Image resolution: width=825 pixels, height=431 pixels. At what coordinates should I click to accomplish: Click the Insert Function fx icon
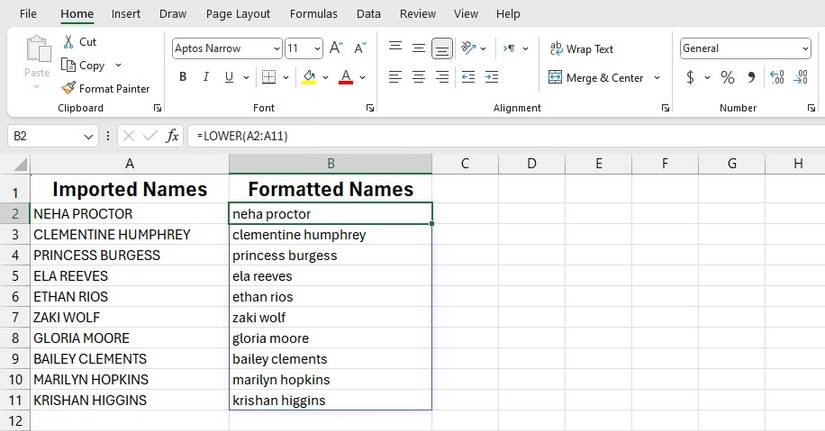[172, 136]
